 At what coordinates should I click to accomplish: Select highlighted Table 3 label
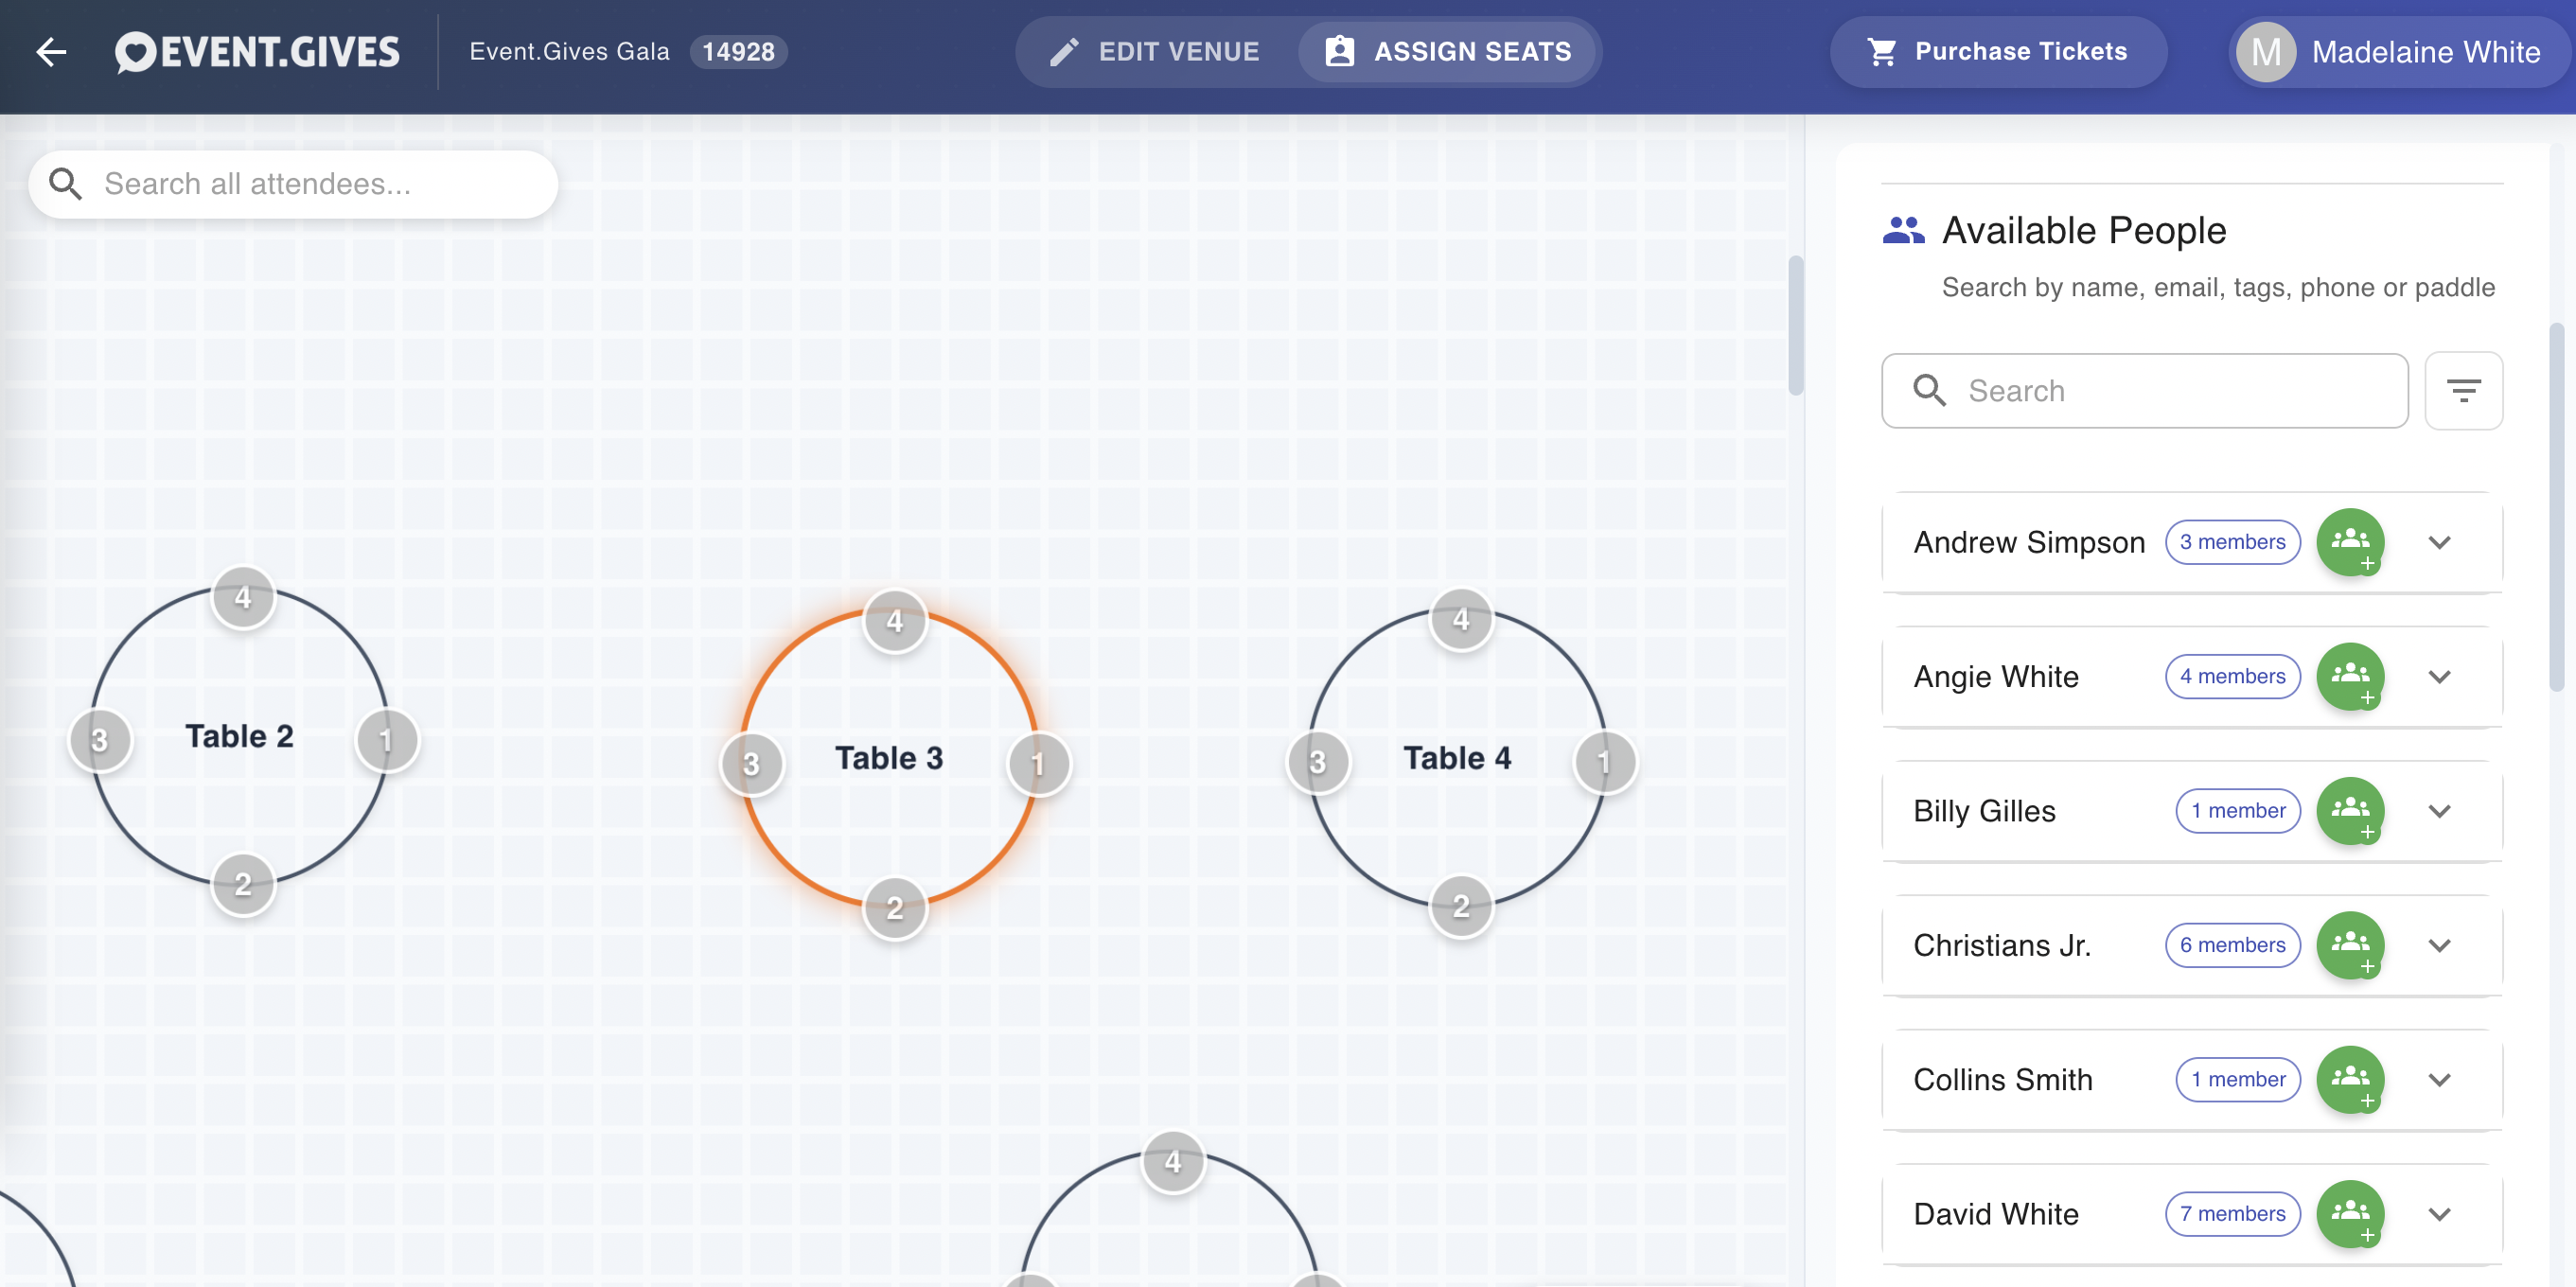click(889, 758)
